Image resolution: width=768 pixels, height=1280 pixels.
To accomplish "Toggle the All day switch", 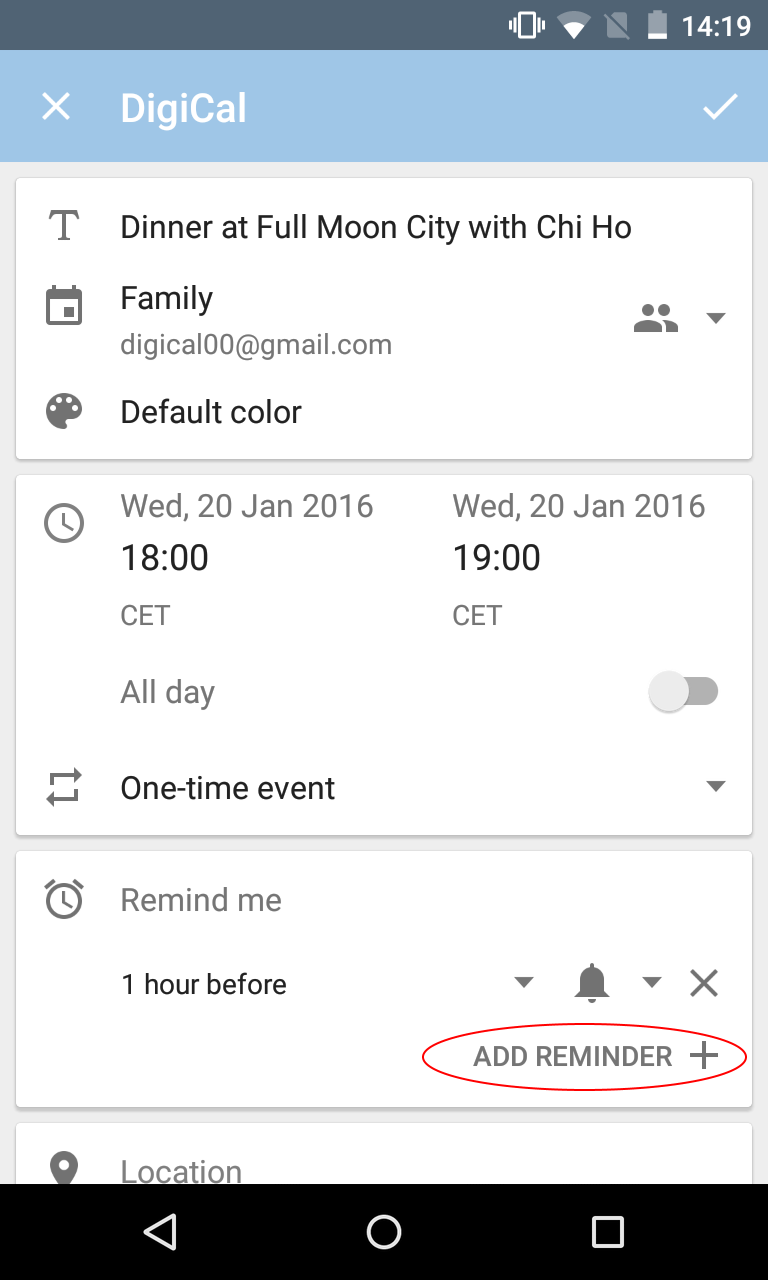I will (684, 692).
